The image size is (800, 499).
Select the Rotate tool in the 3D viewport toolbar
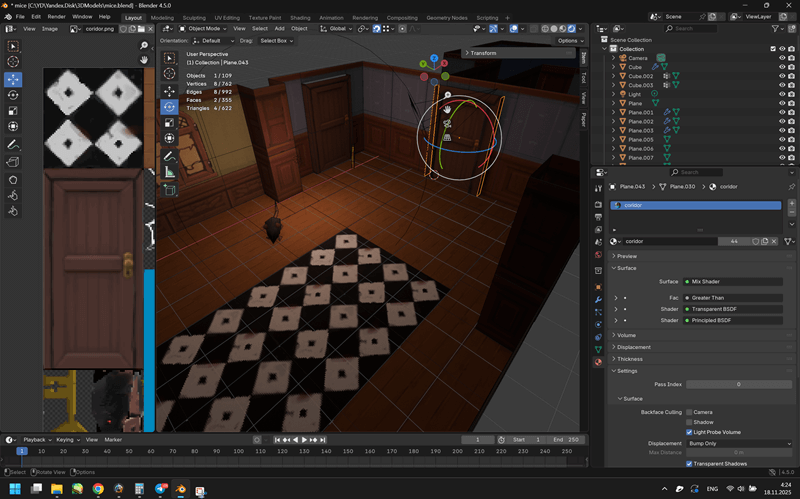[169, 106]
